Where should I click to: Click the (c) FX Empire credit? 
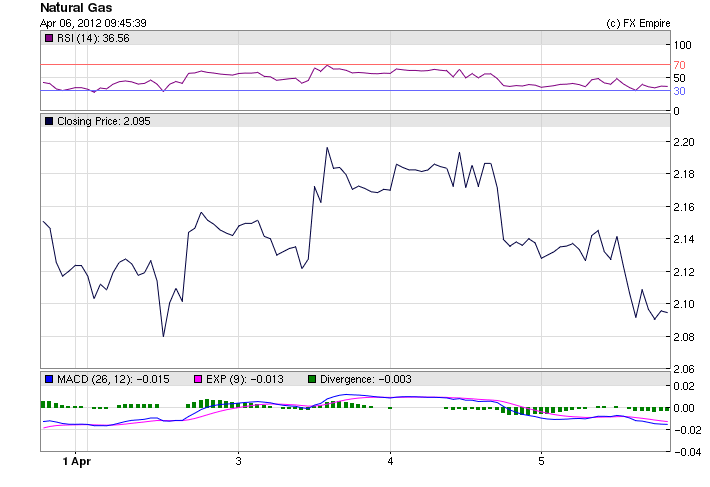[638, 23]
